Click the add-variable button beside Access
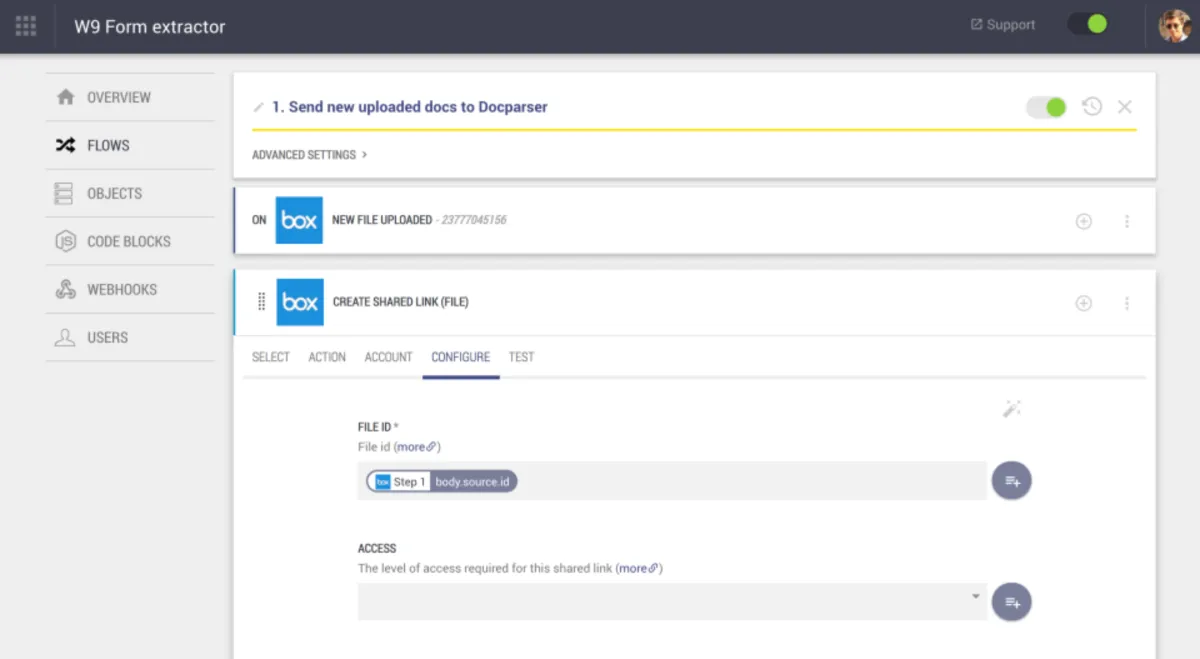Image resolution: width=1200 pixels, height=659 pixels. pyautogui.click(x=1011, y=602)
